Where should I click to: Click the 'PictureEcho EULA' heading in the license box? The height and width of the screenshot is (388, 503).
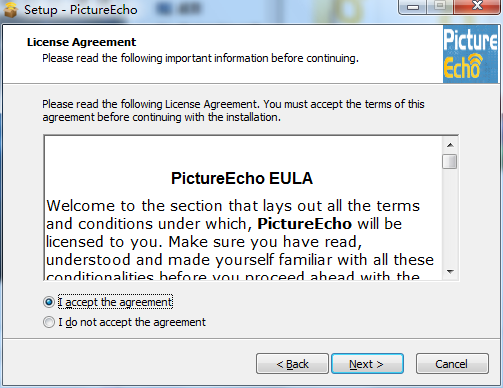coord(242,178)
